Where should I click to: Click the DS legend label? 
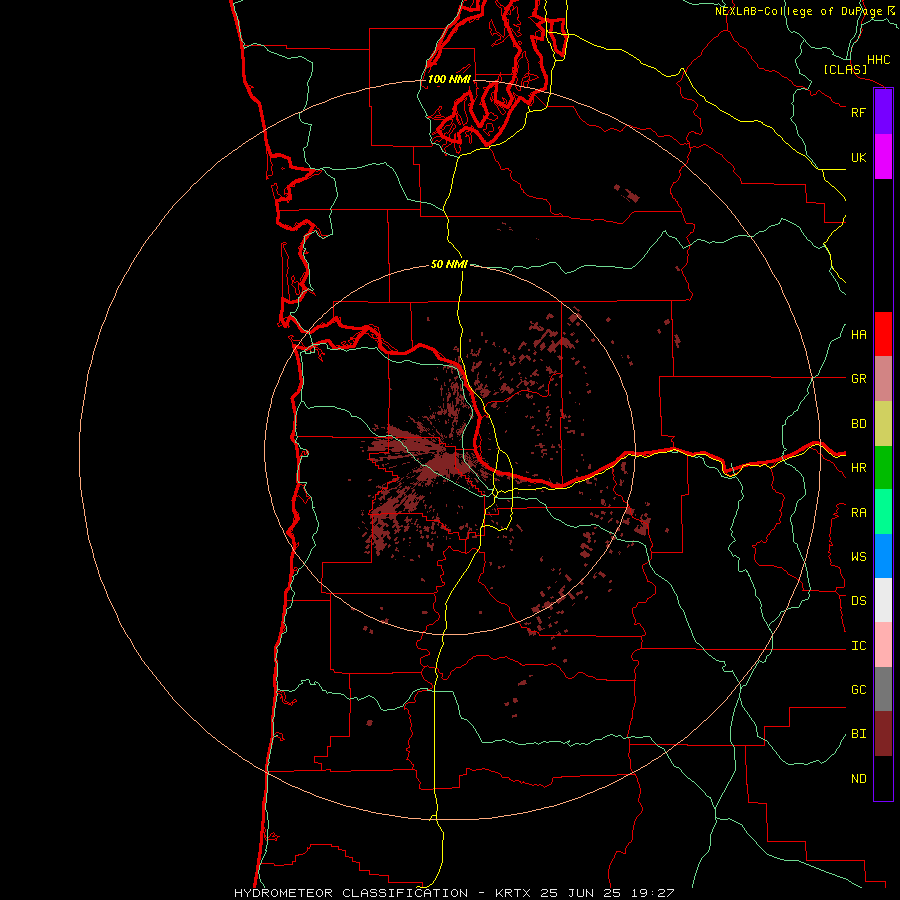point(858,601)
